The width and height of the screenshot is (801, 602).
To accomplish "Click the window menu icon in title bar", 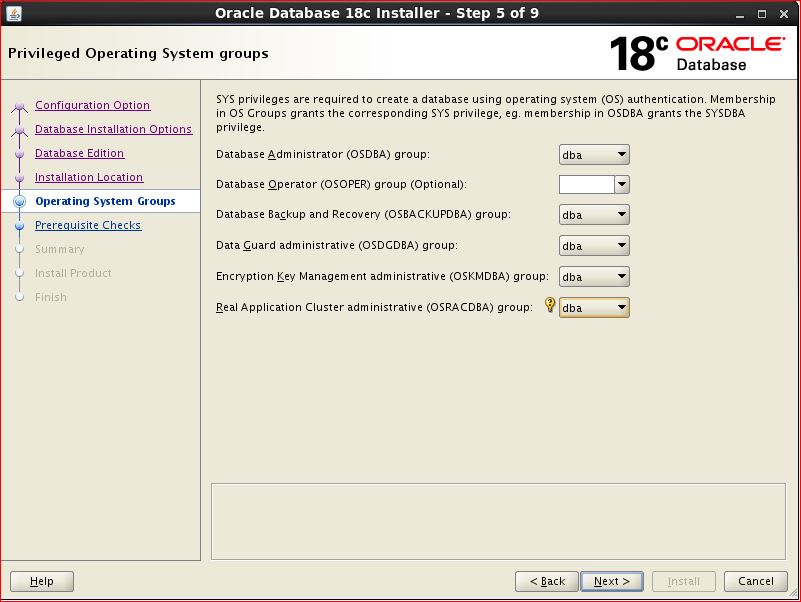I will (x=13, y=13).
